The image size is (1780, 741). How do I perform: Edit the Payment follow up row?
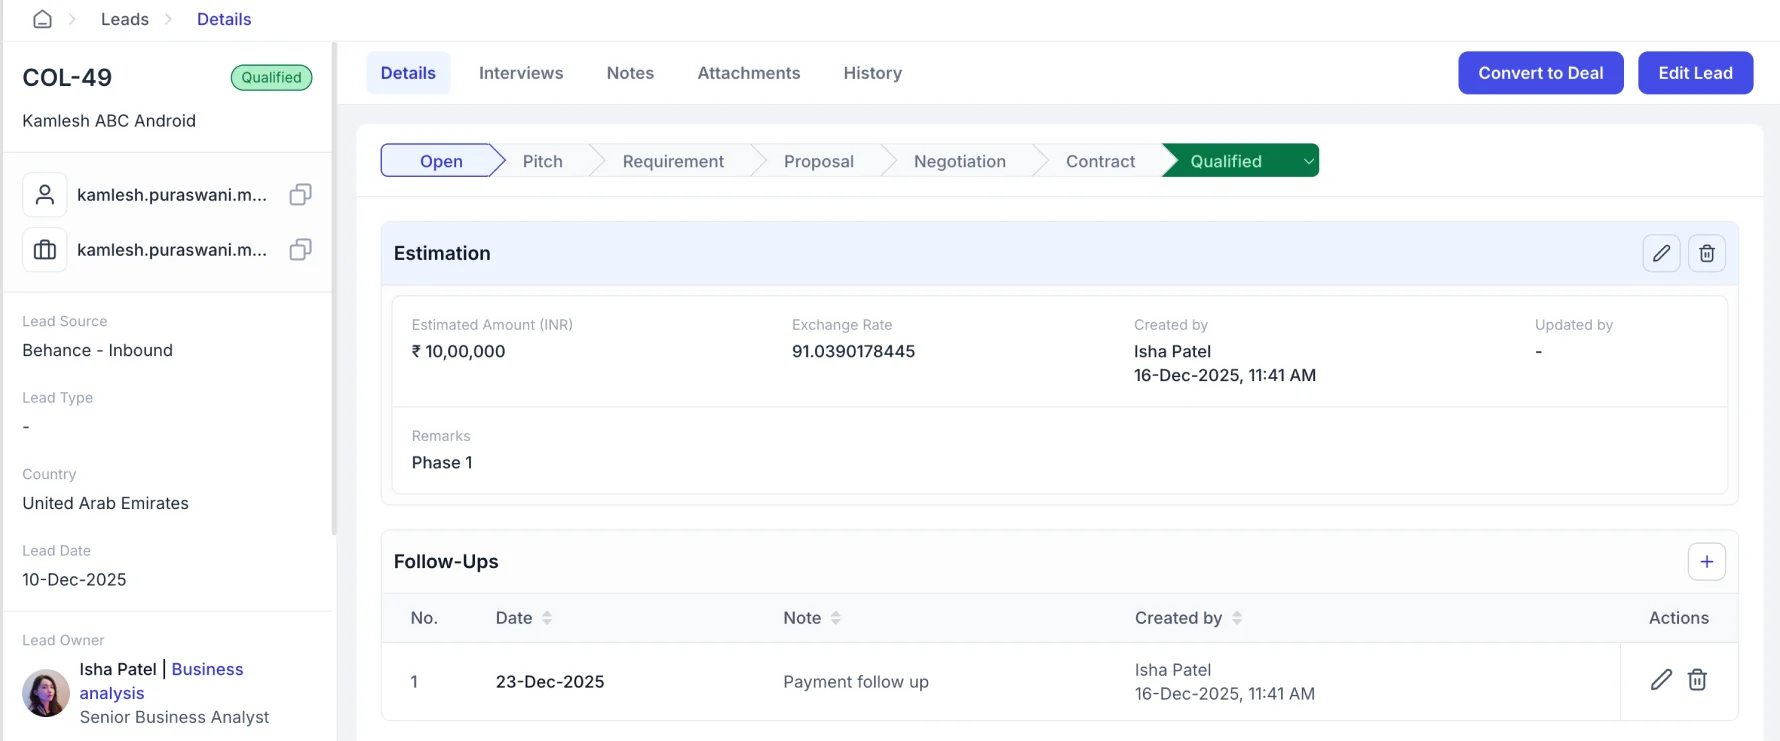[x=1661, y=680]
